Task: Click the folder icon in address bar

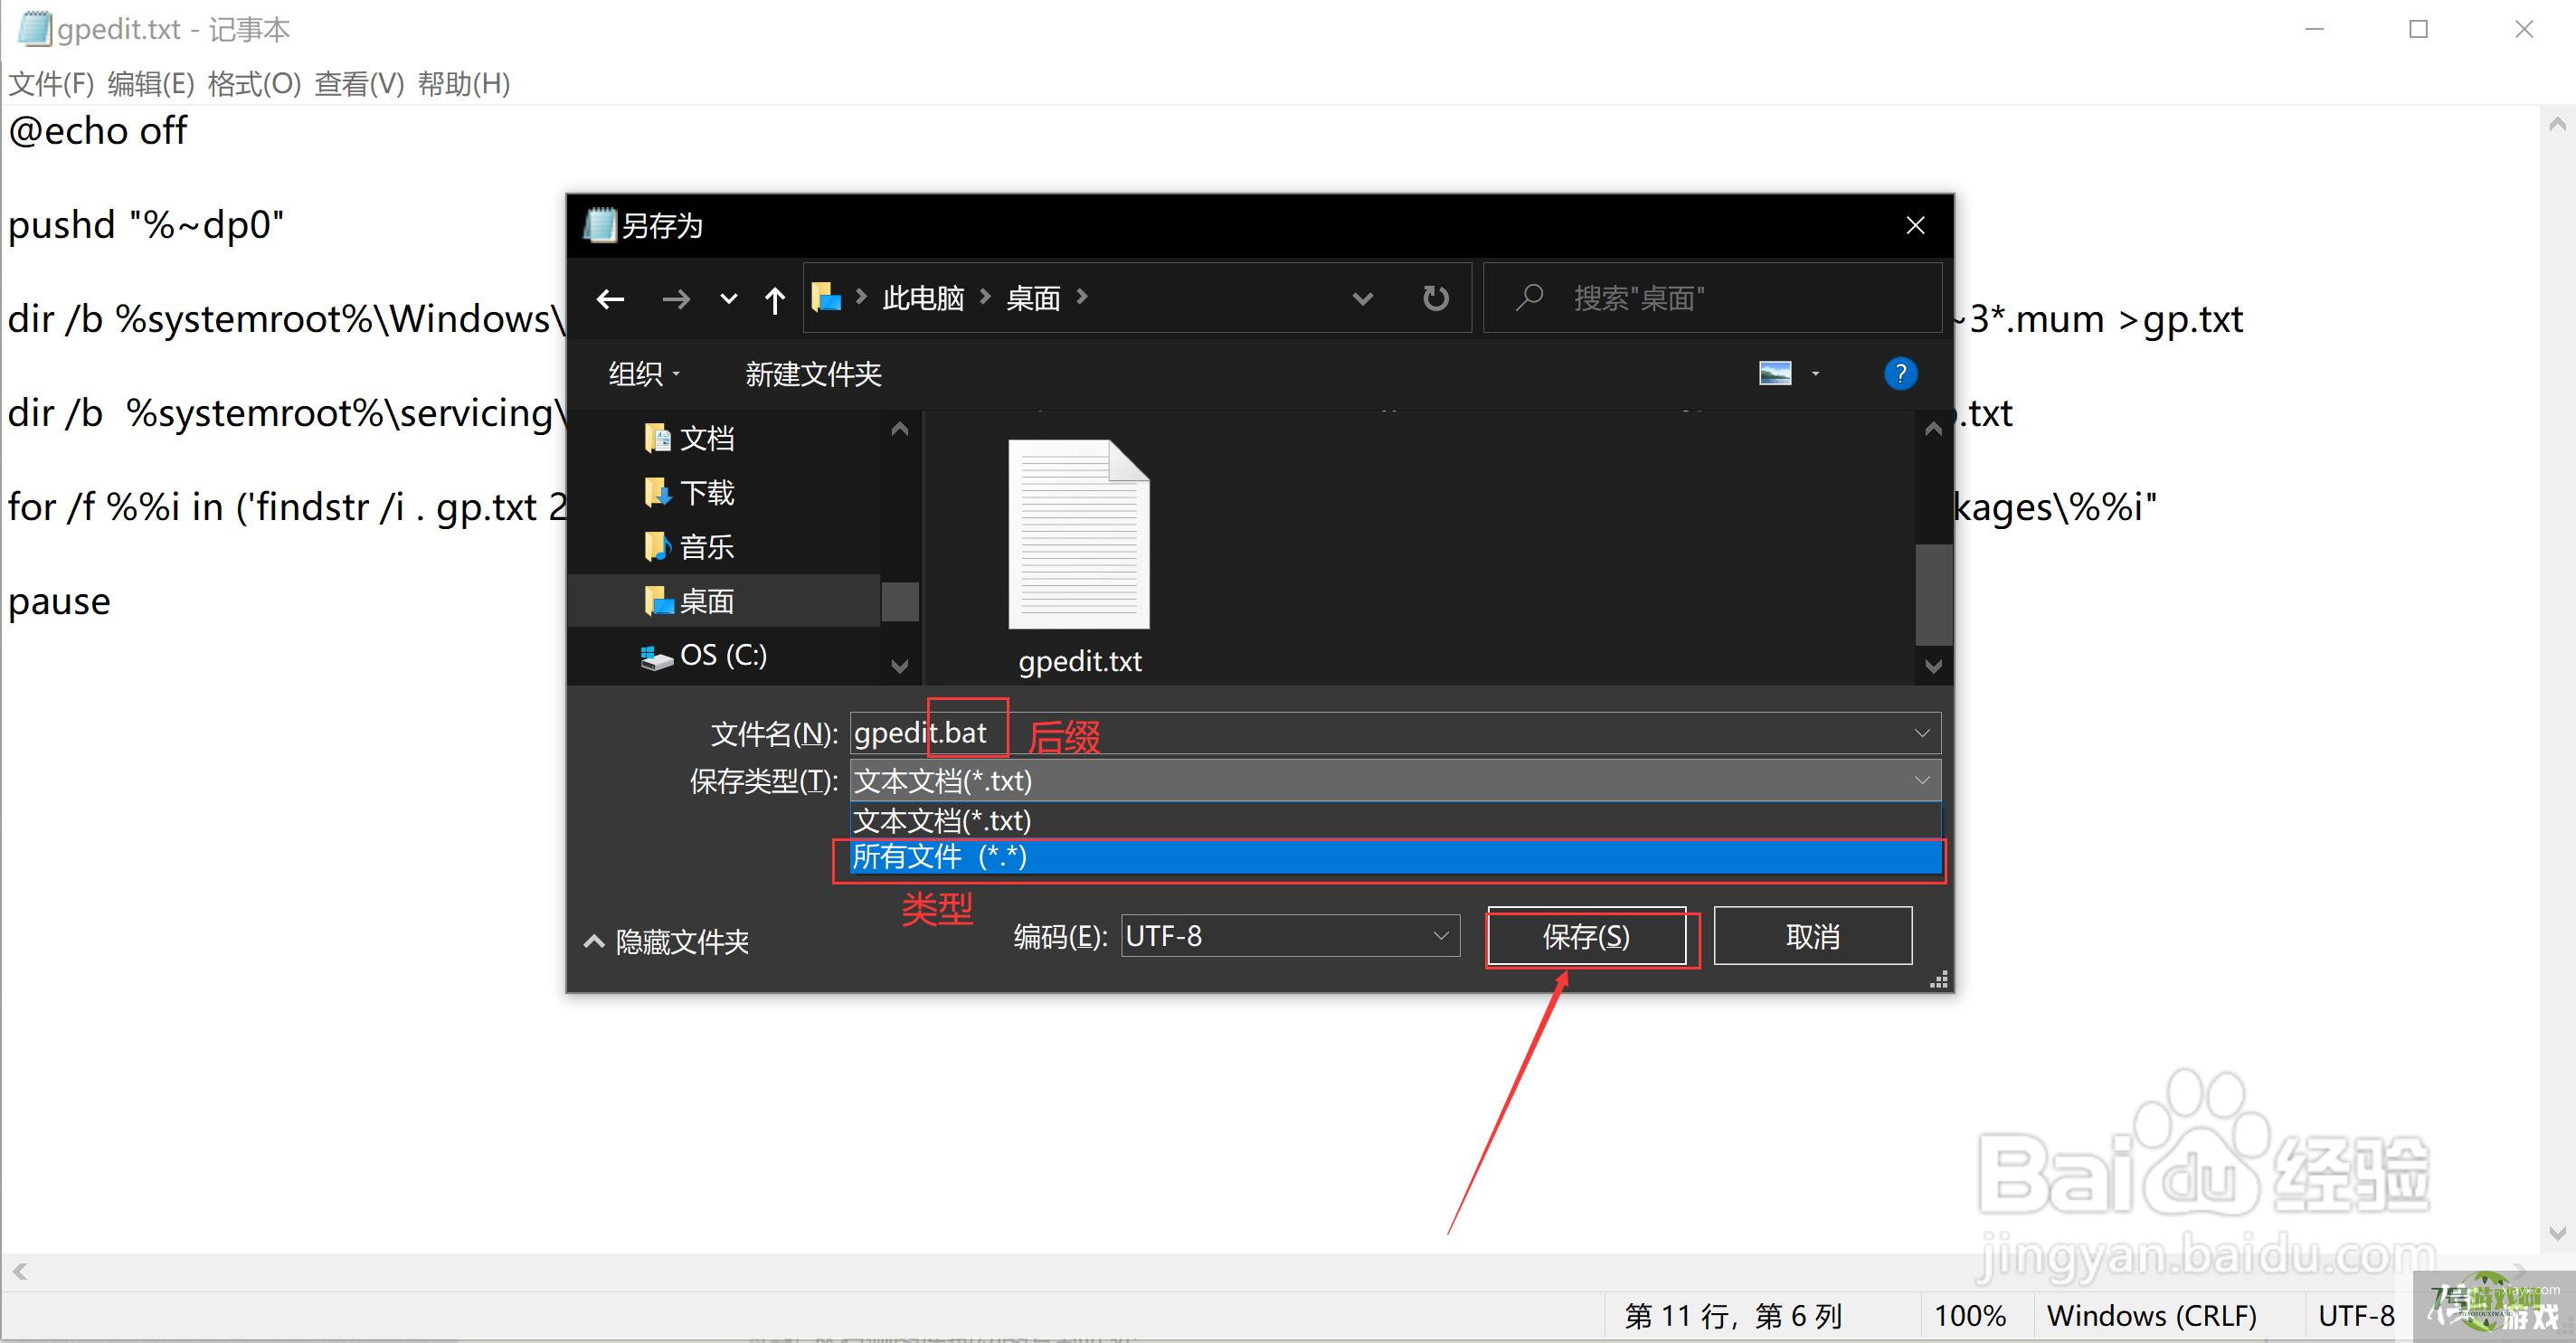Action: [x=826, y=297]
